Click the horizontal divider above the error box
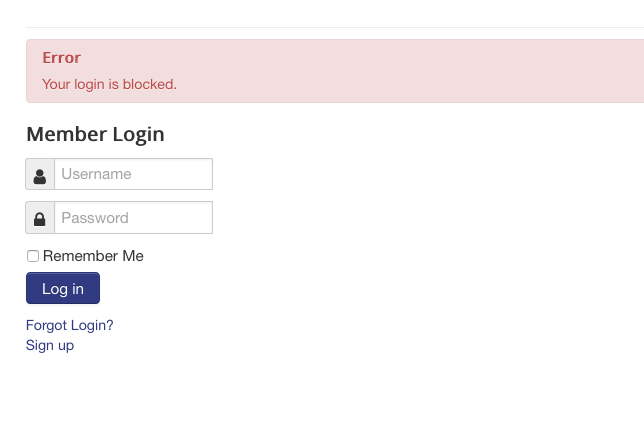This screenshot has width=644, height=448. (x=335, y=28)
